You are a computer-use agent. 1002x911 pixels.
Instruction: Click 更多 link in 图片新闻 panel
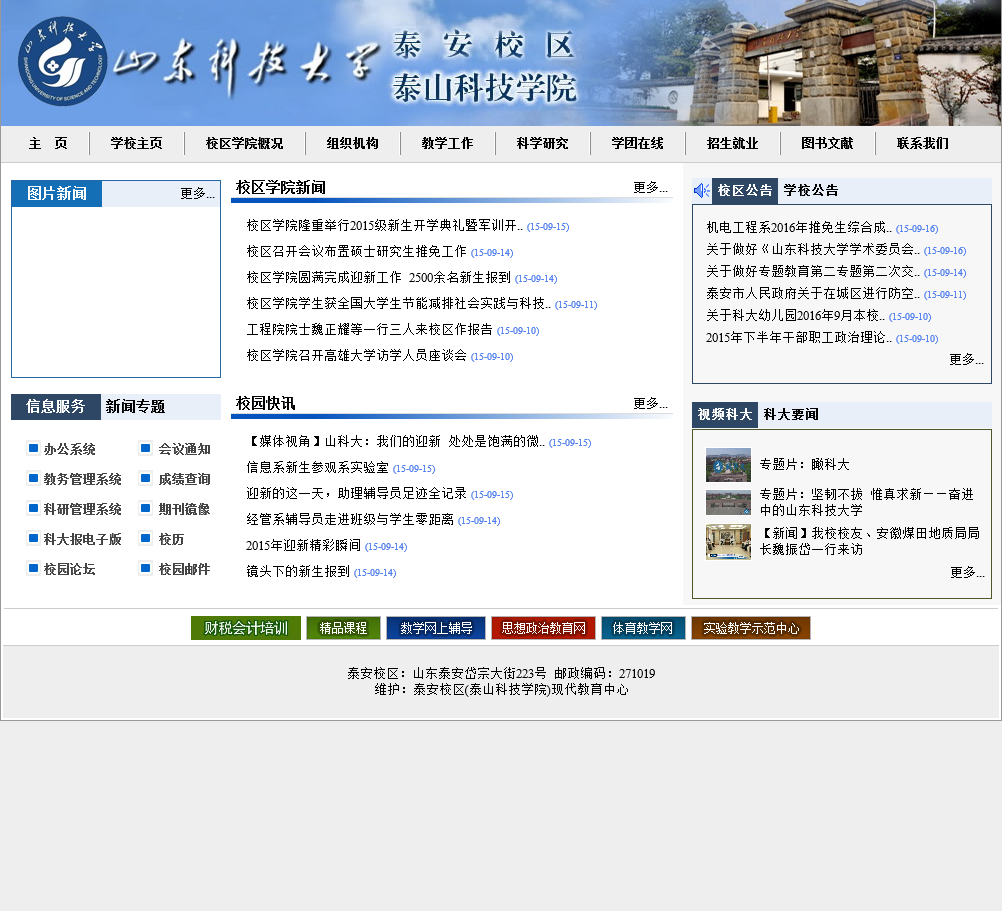click(197, 194)
